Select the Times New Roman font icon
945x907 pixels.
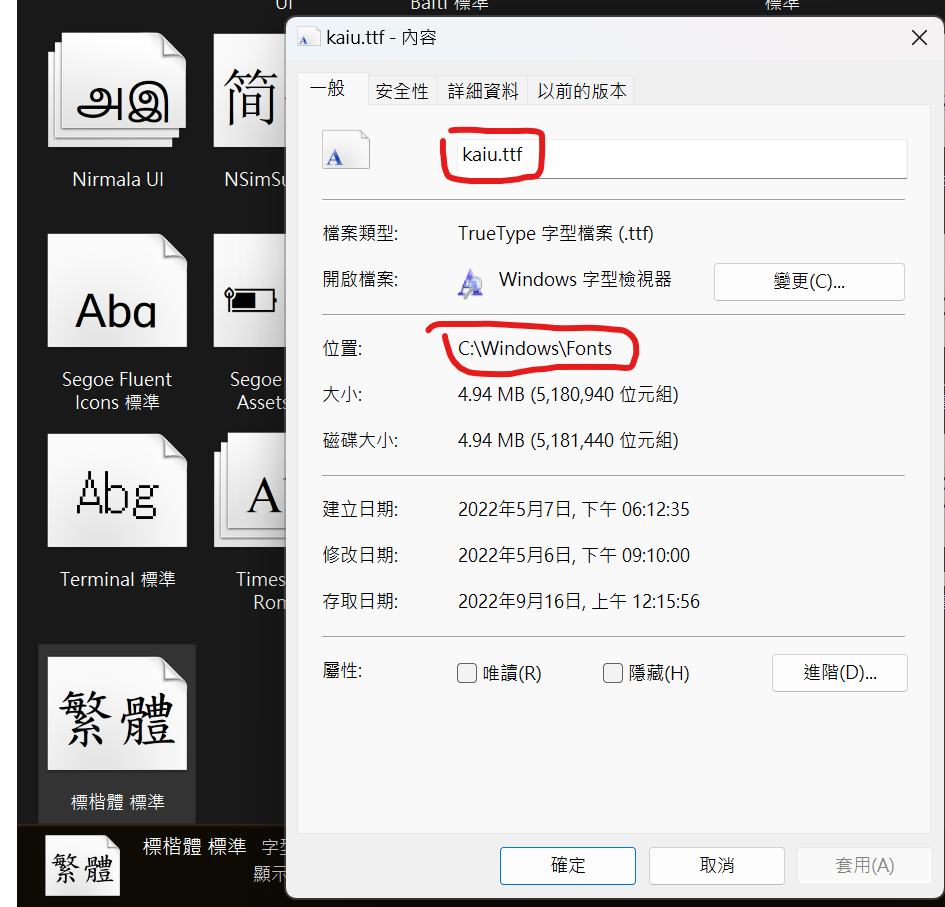(x=250, y=491)
